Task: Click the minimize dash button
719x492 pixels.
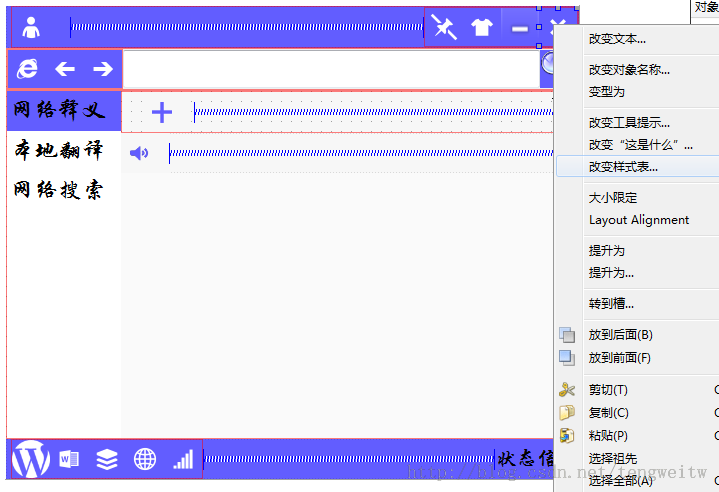Action: point(520,29)
